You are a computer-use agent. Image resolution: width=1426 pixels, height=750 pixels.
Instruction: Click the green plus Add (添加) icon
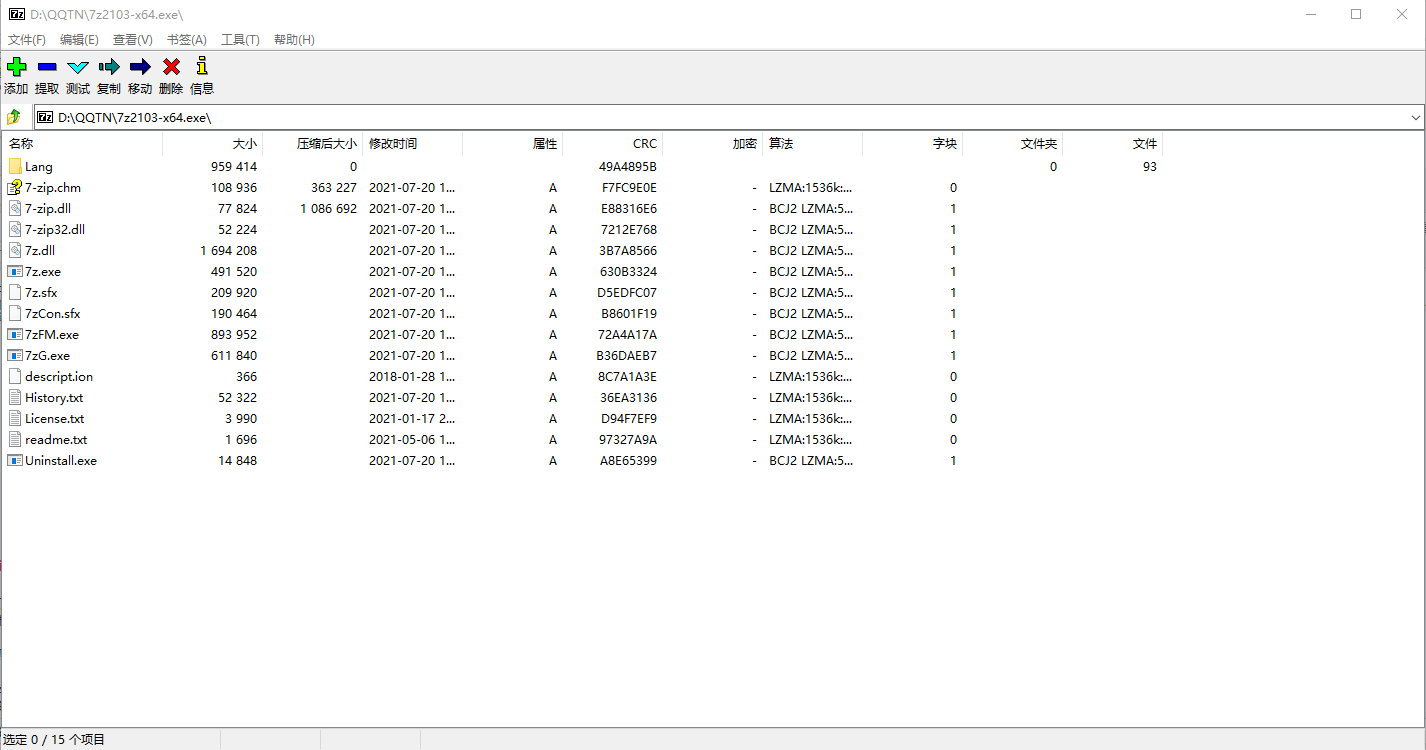click(x=16, y=67)
